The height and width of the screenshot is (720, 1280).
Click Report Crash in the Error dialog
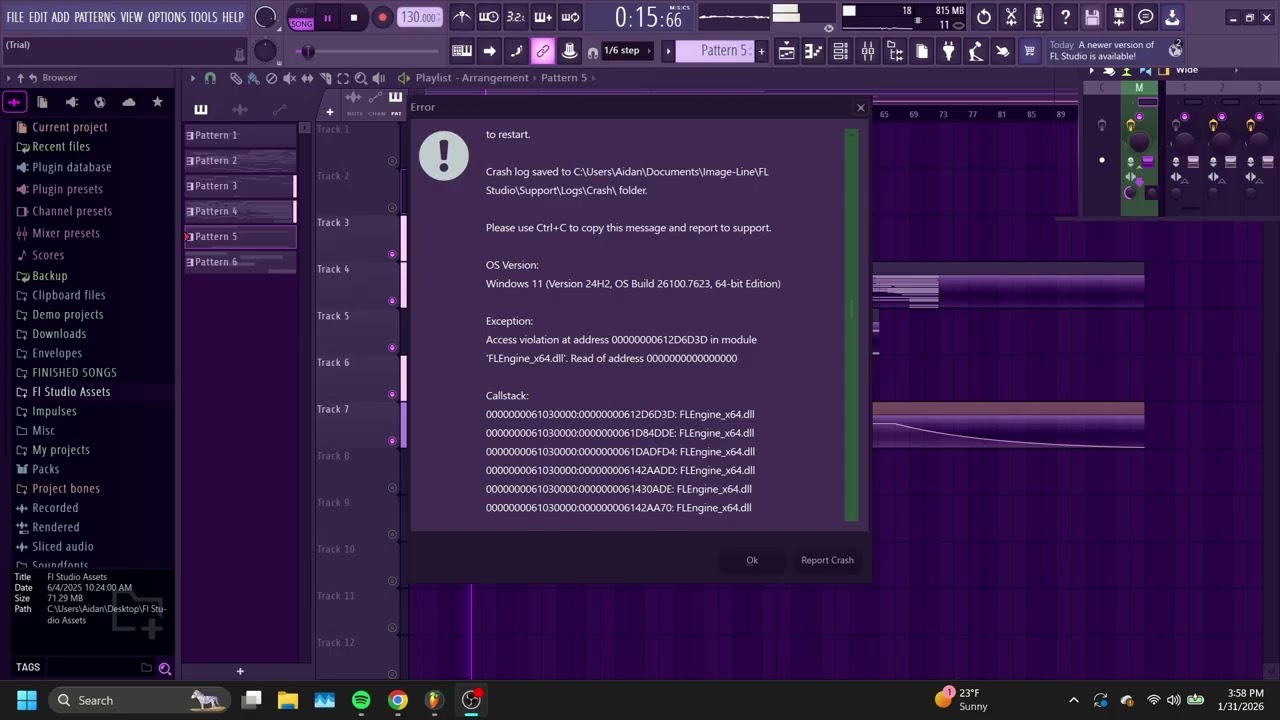pos(827,560)
